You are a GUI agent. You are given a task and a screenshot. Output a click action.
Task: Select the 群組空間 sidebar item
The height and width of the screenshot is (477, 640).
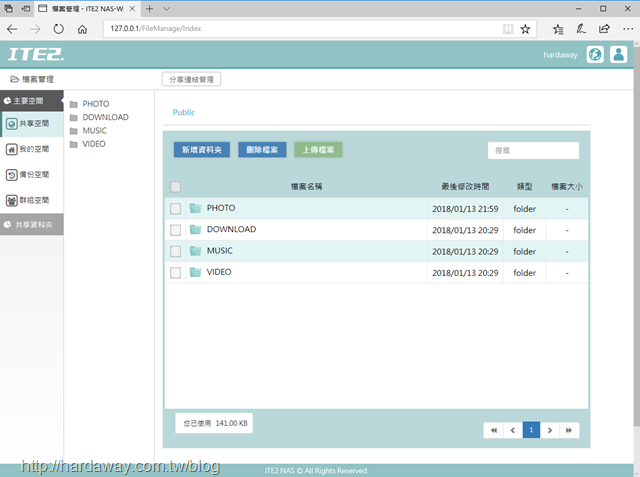coord(32,200)
